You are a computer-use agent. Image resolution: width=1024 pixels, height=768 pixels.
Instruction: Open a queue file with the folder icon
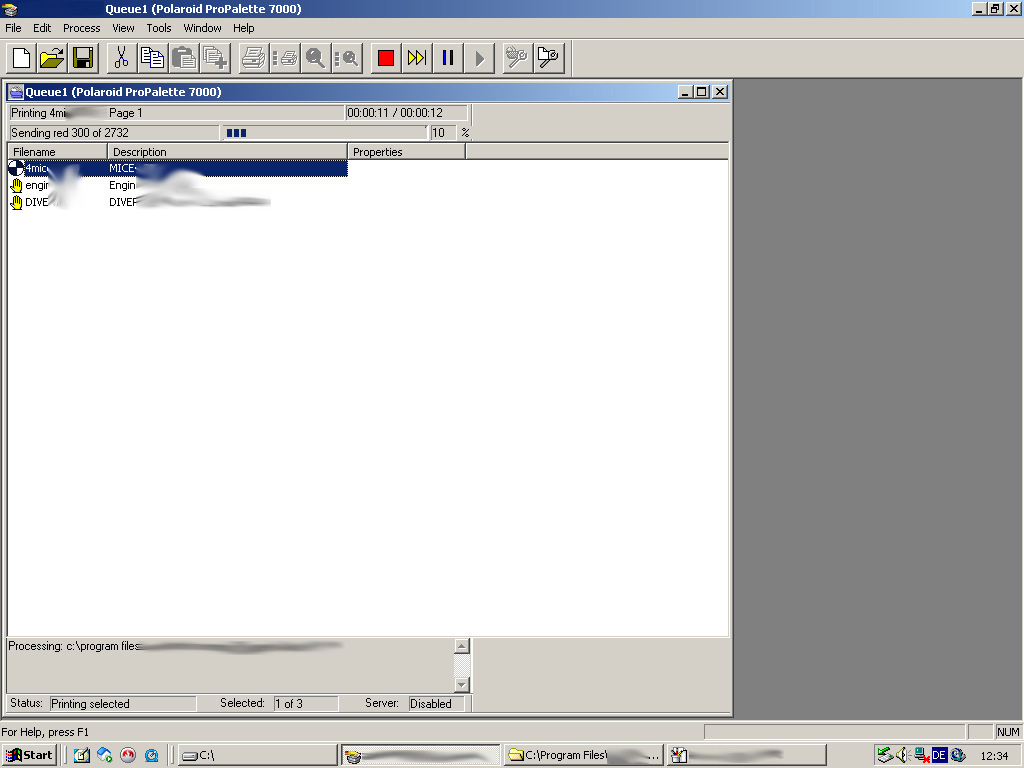[x=52, y=58]
